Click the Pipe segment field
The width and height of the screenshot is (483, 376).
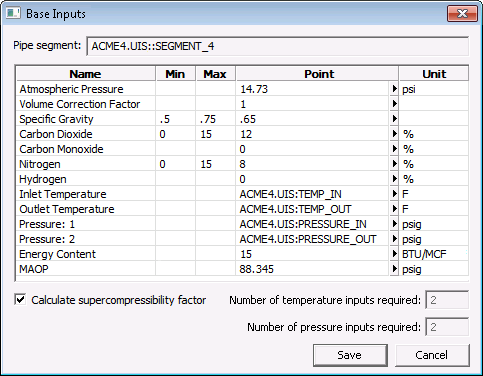[x=277, y=46]
